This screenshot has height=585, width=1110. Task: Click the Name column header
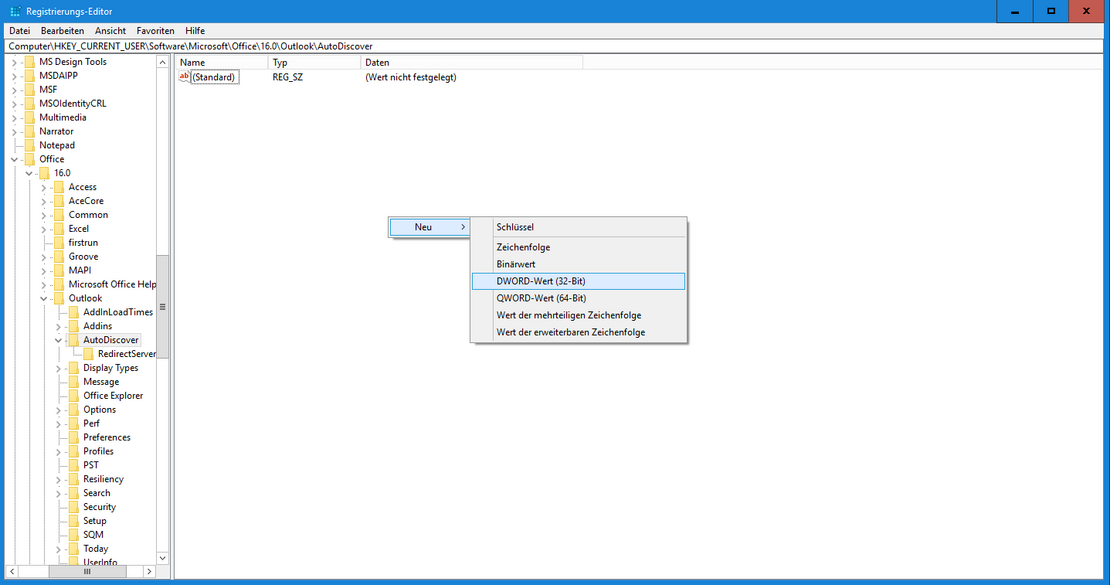coord(221,62)
